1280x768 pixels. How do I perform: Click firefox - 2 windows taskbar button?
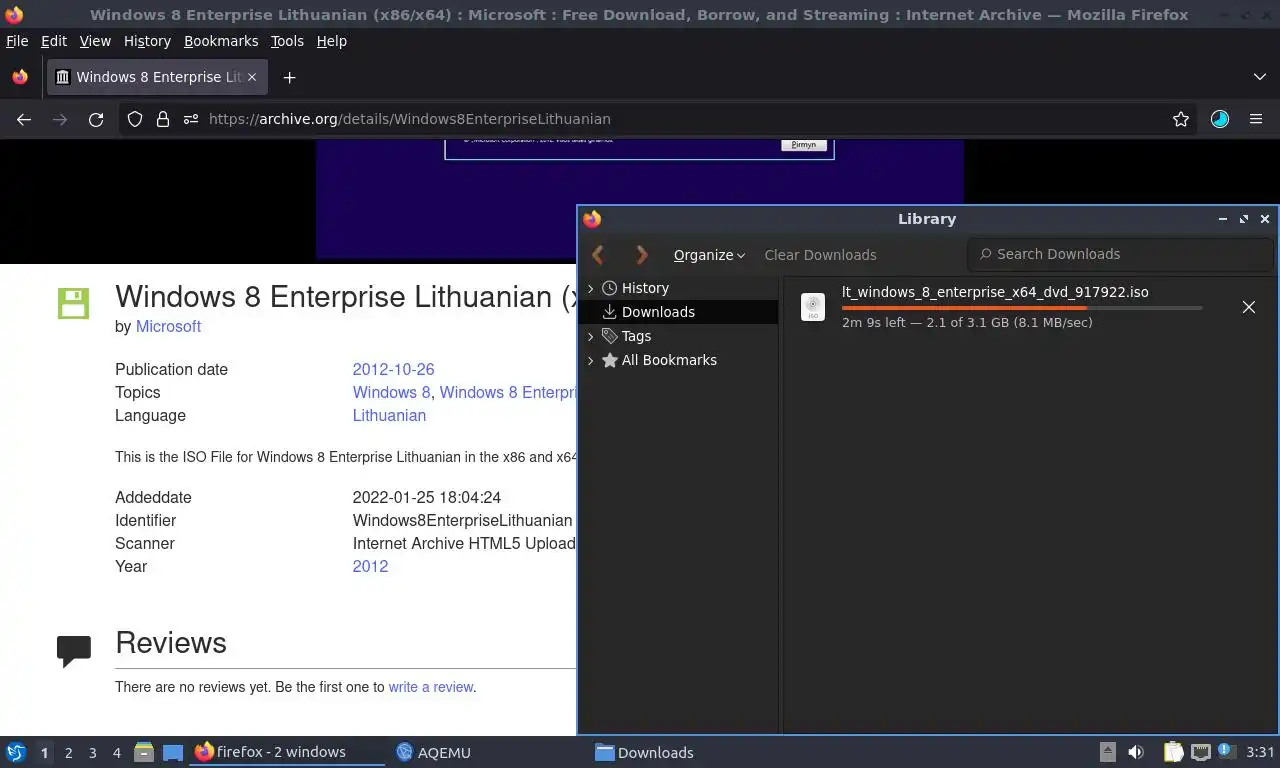[287, 752]
